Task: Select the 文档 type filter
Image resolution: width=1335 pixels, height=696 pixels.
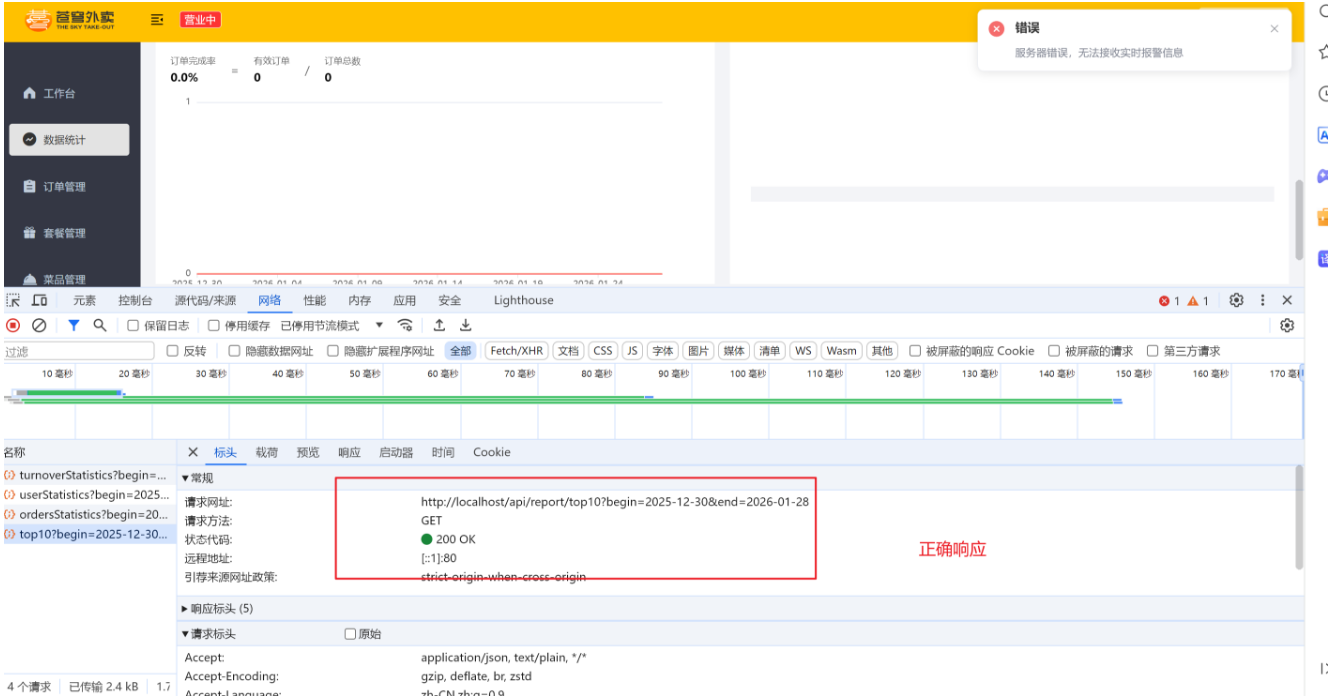Action: 568,351
